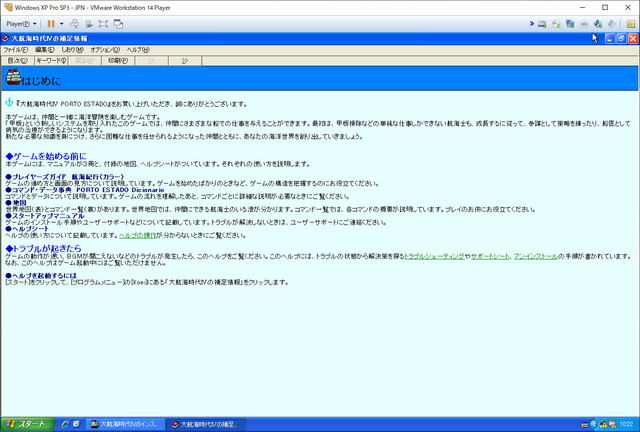Image resolution: width=640 pixels, height=432 pixels.
Task: Open the トラブルシューティング link
Action: coord(434,256)
